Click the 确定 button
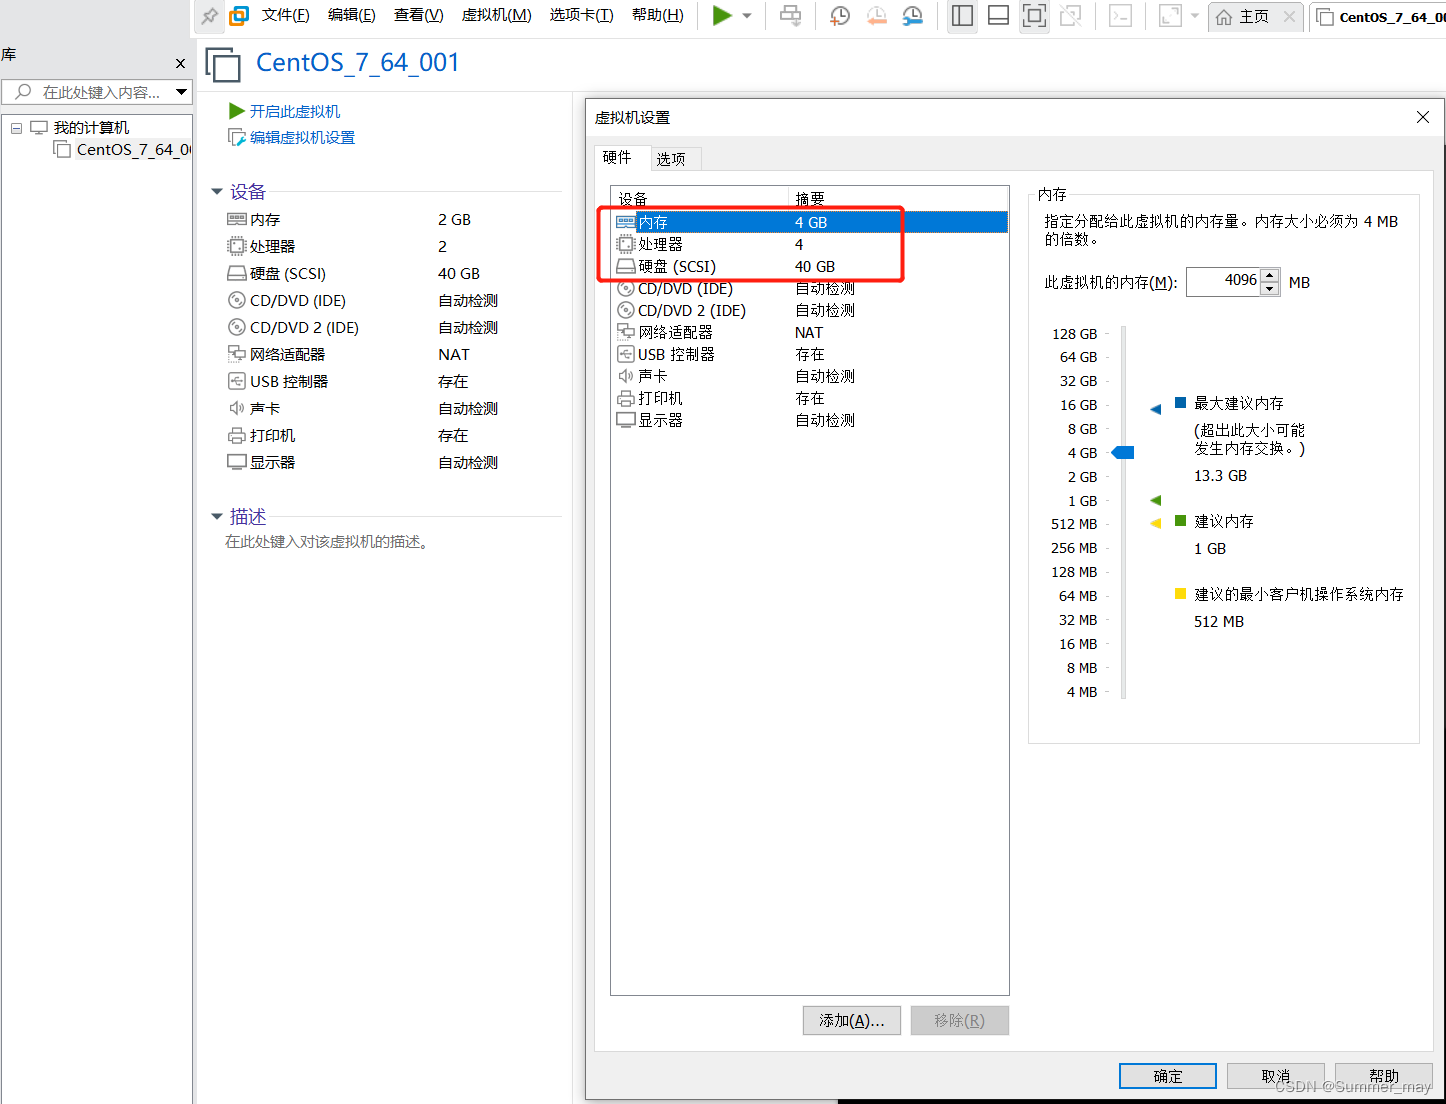1446x1104 pixels. (1168, 1076)
